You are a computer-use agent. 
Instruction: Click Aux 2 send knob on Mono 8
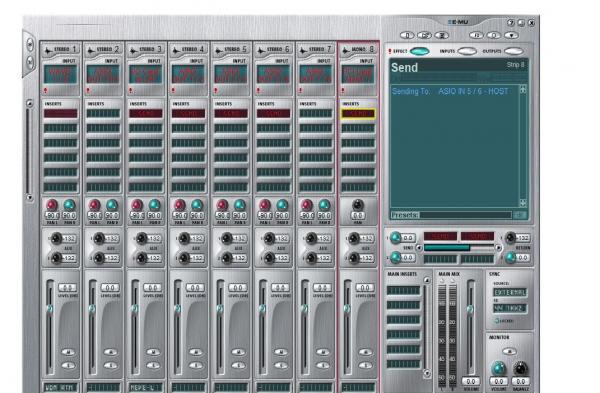(354, 258)
